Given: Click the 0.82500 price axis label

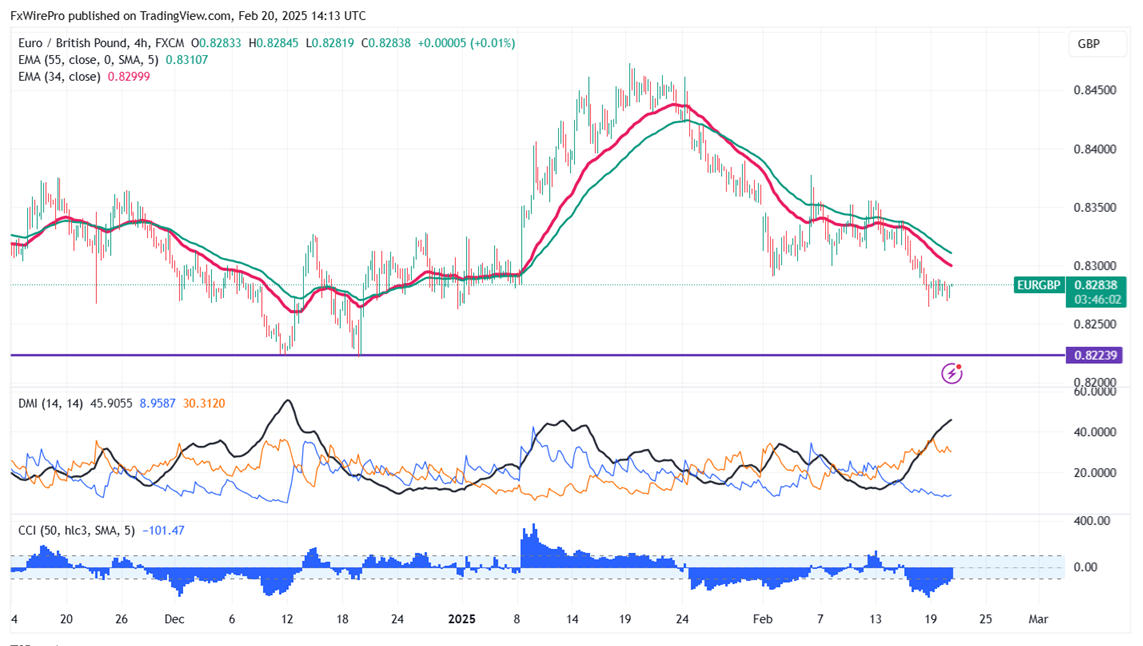Looking at the screenshot, I should 1095,324.
